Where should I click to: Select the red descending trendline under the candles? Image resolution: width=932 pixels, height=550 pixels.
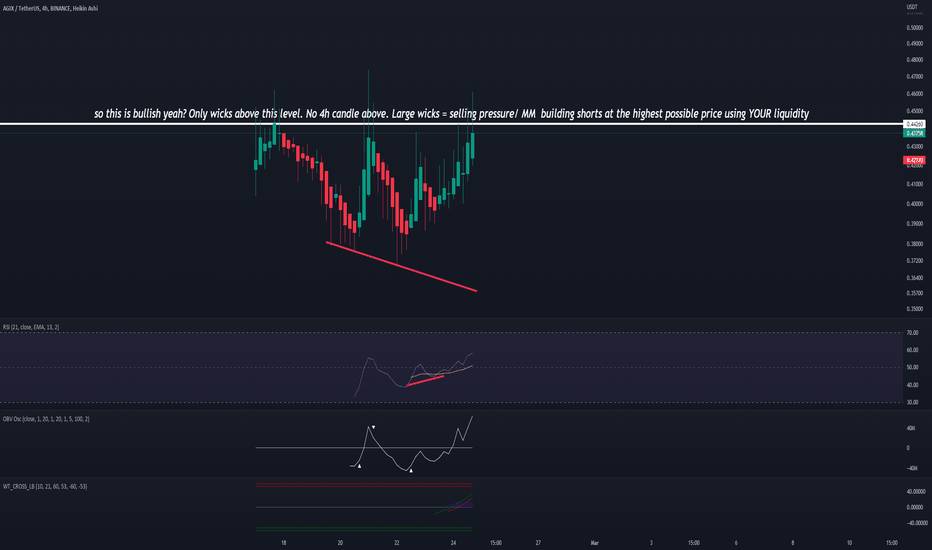tap(402, 266)
